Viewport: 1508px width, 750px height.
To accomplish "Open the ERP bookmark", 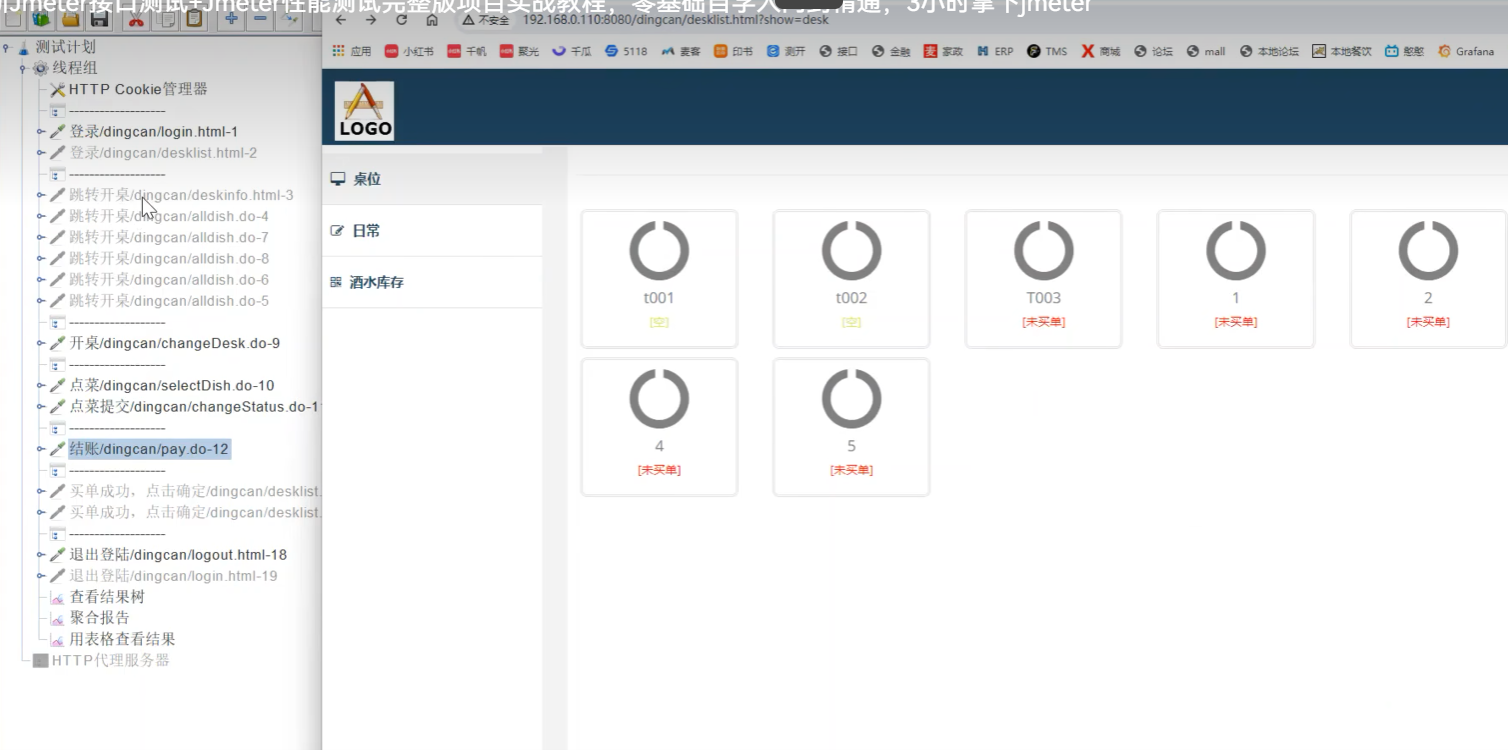I will tap(995, 51).
